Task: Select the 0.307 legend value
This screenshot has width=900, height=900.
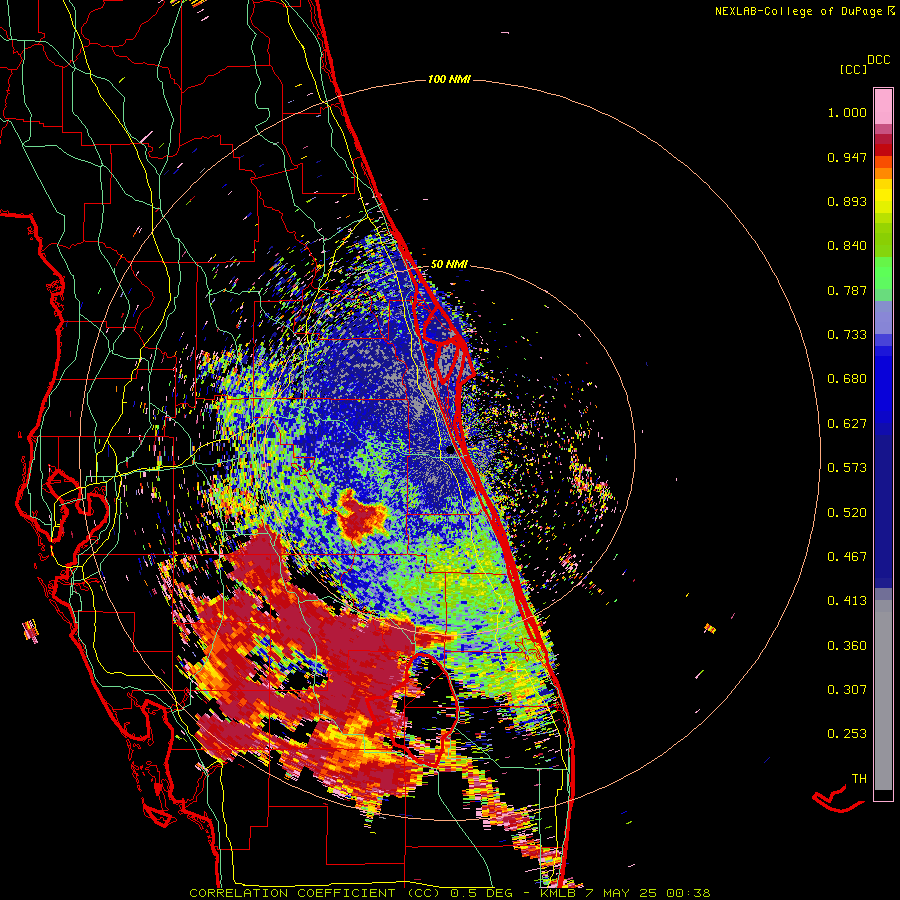Action: (x=847, y=690)
